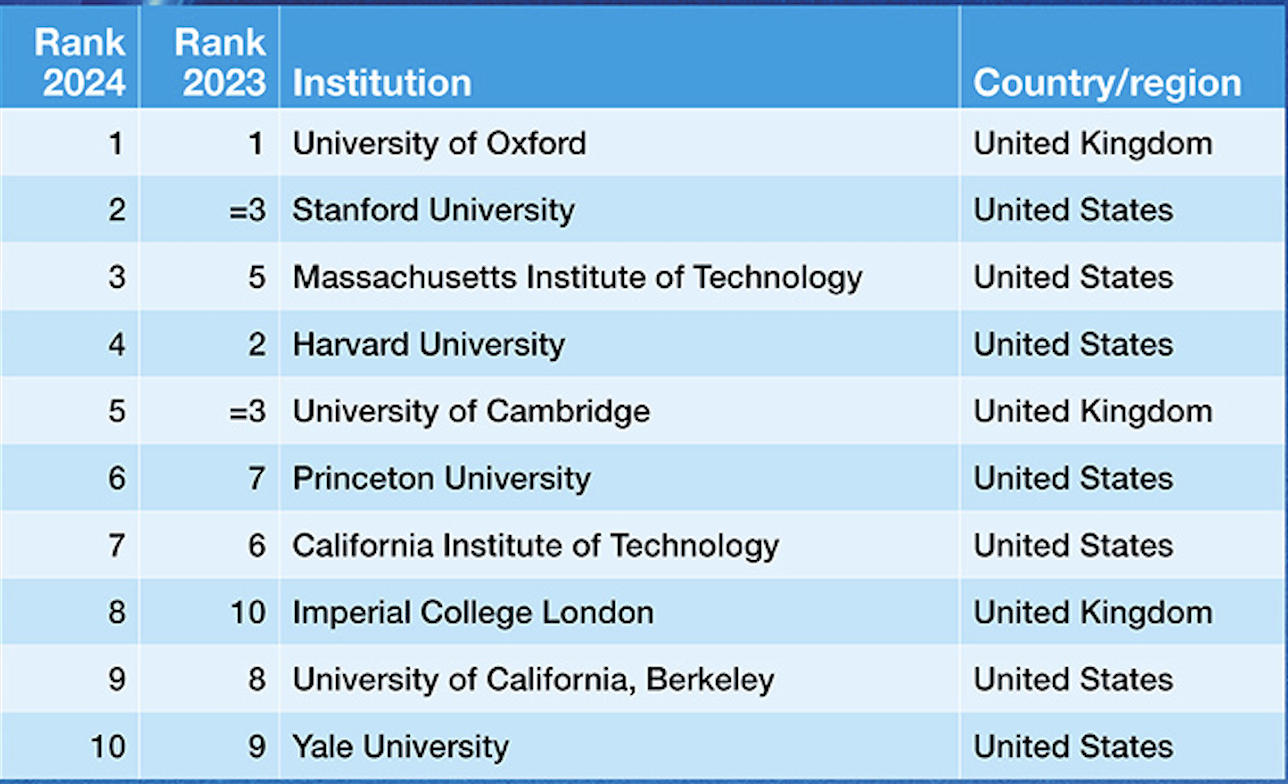Click the Institution column header

tap(382, 83)
